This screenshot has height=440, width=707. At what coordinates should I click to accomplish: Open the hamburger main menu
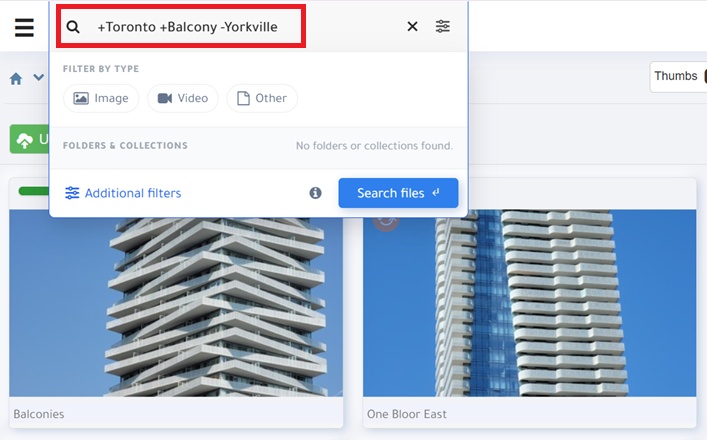click(24, 28)
